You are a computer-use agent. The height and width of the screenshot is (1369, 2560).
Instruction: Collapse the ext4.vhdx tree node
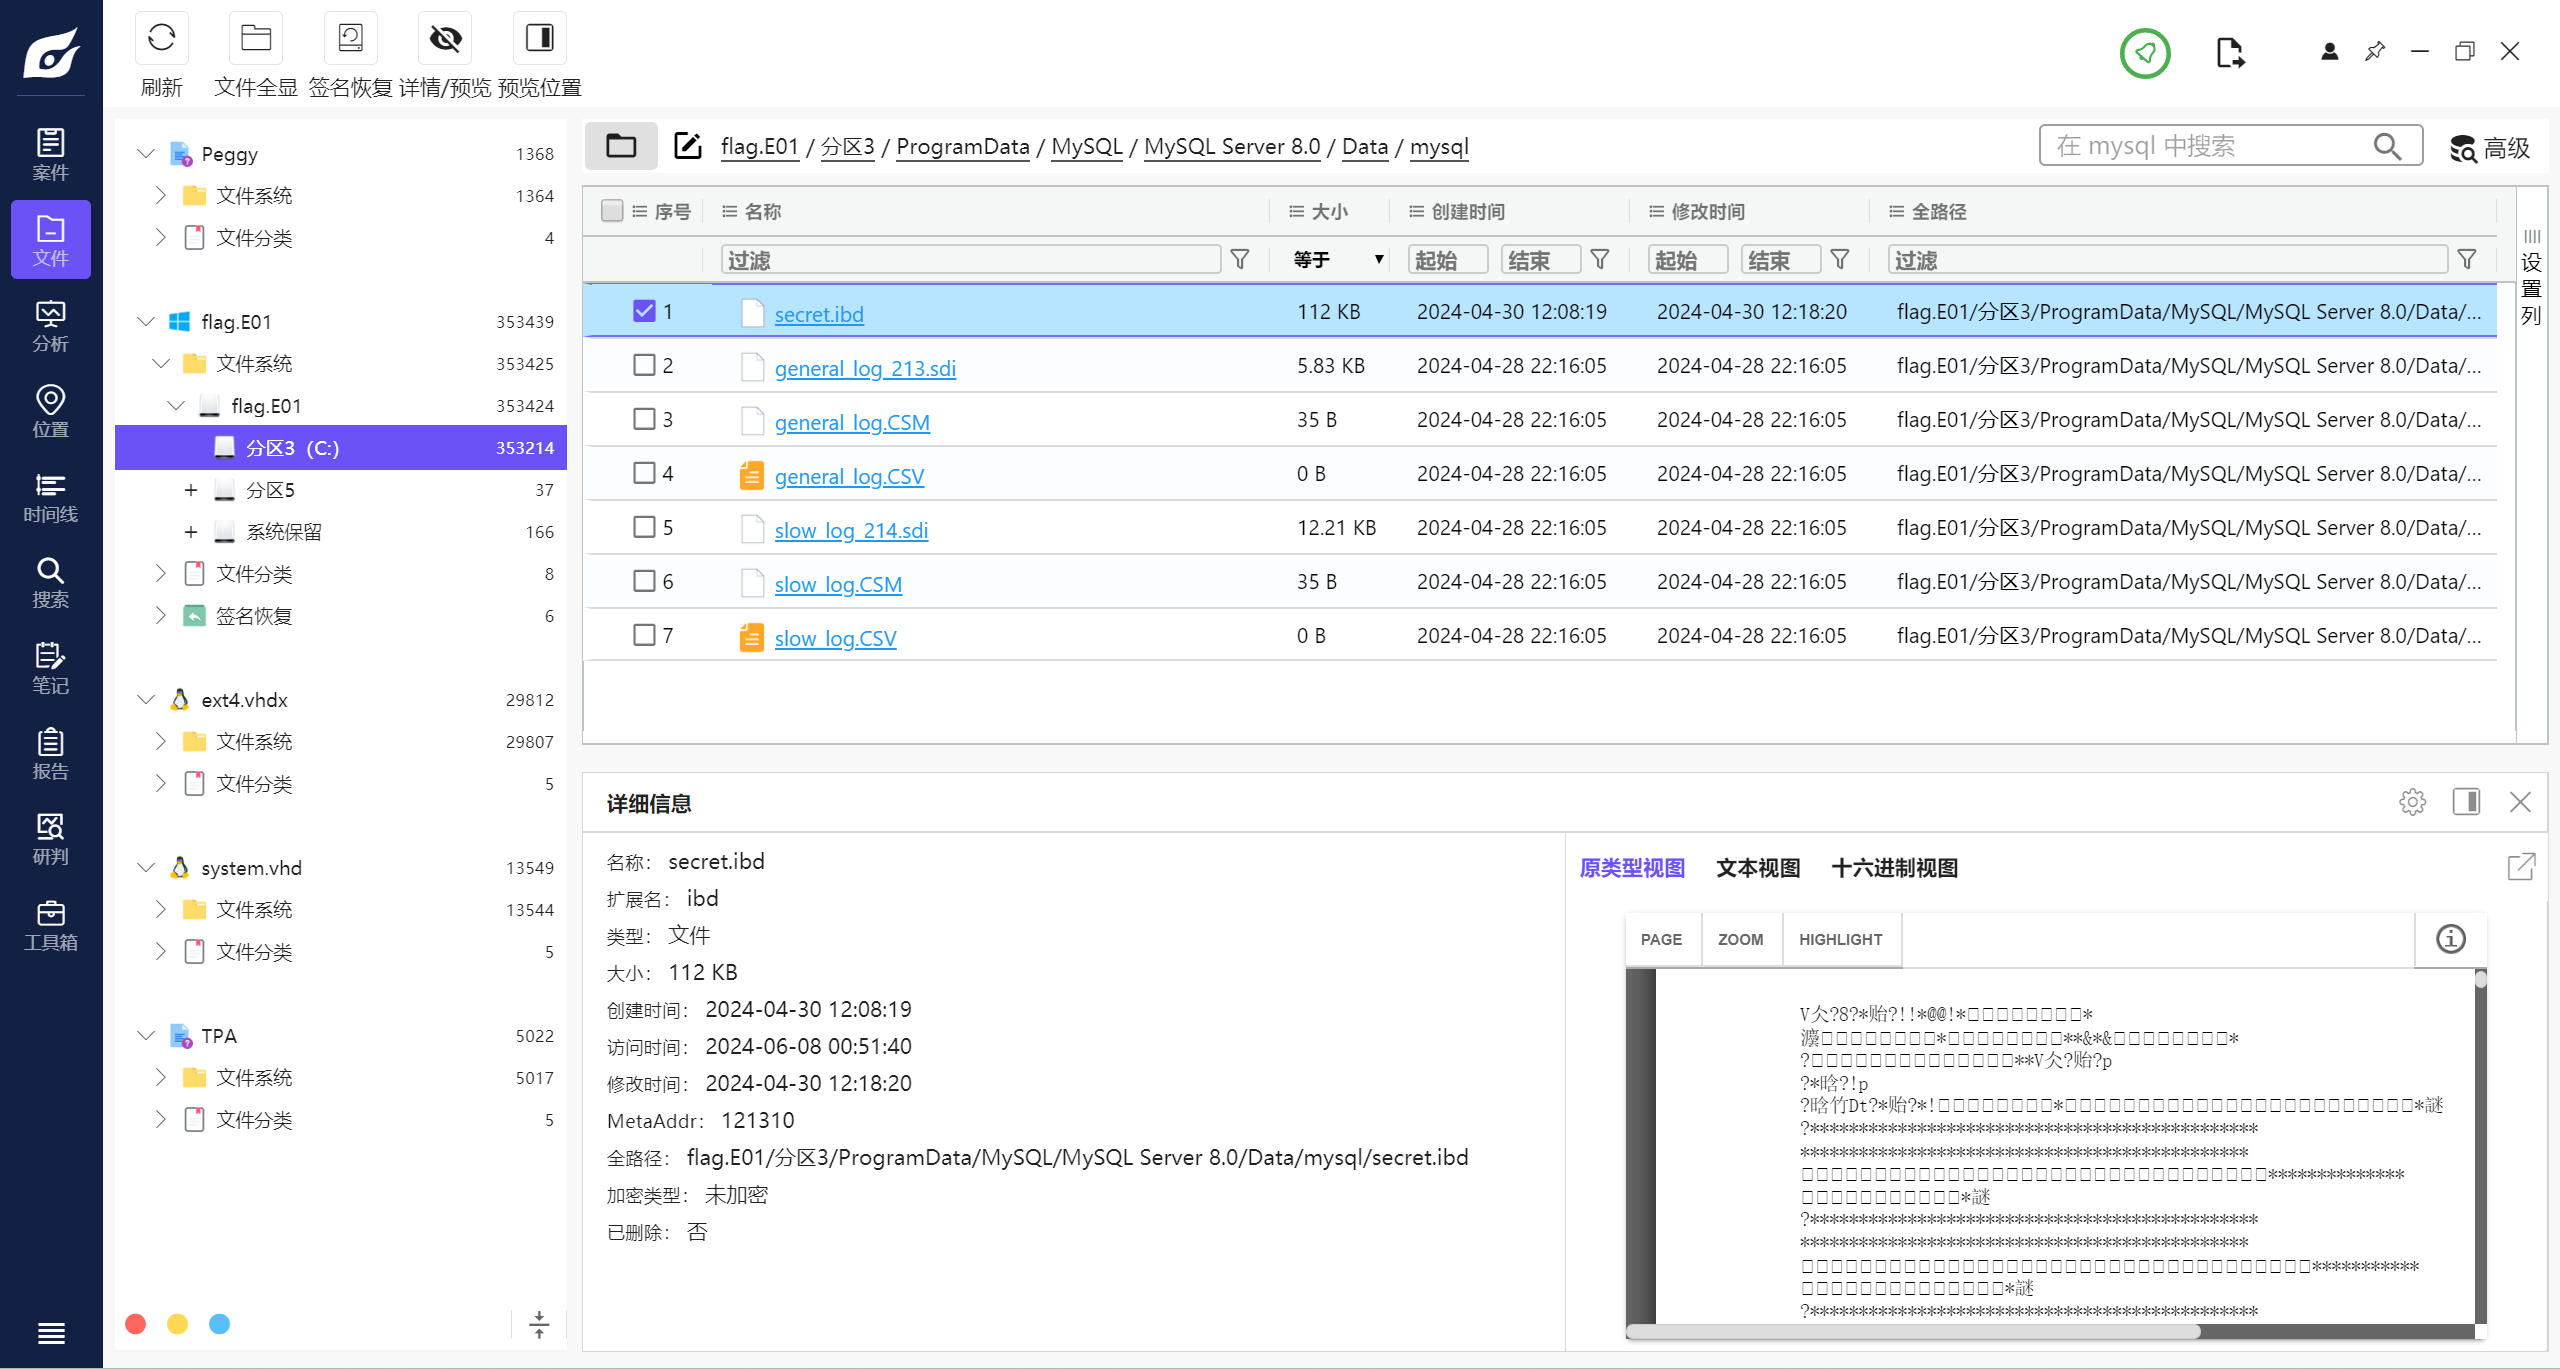tap(146, 700)
